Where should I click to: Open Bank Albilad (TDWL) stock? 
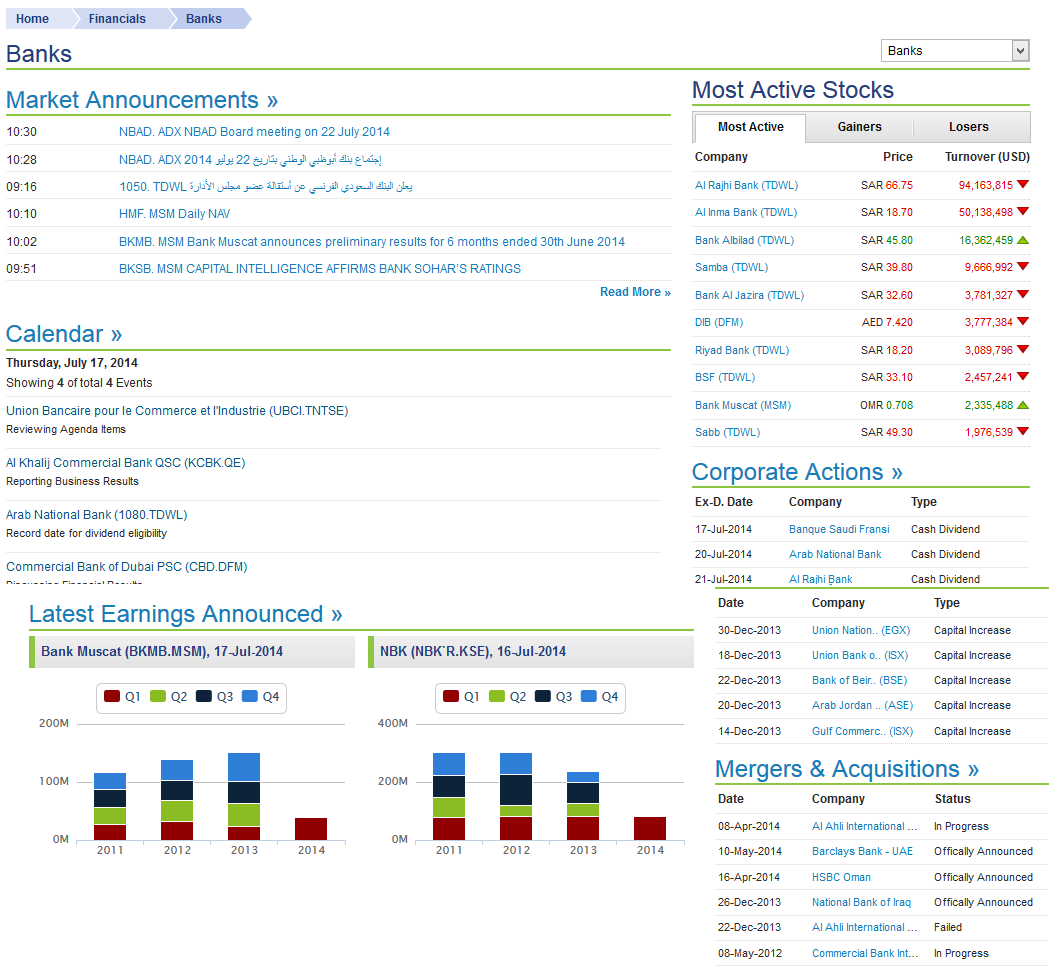(x=744, y=240)
